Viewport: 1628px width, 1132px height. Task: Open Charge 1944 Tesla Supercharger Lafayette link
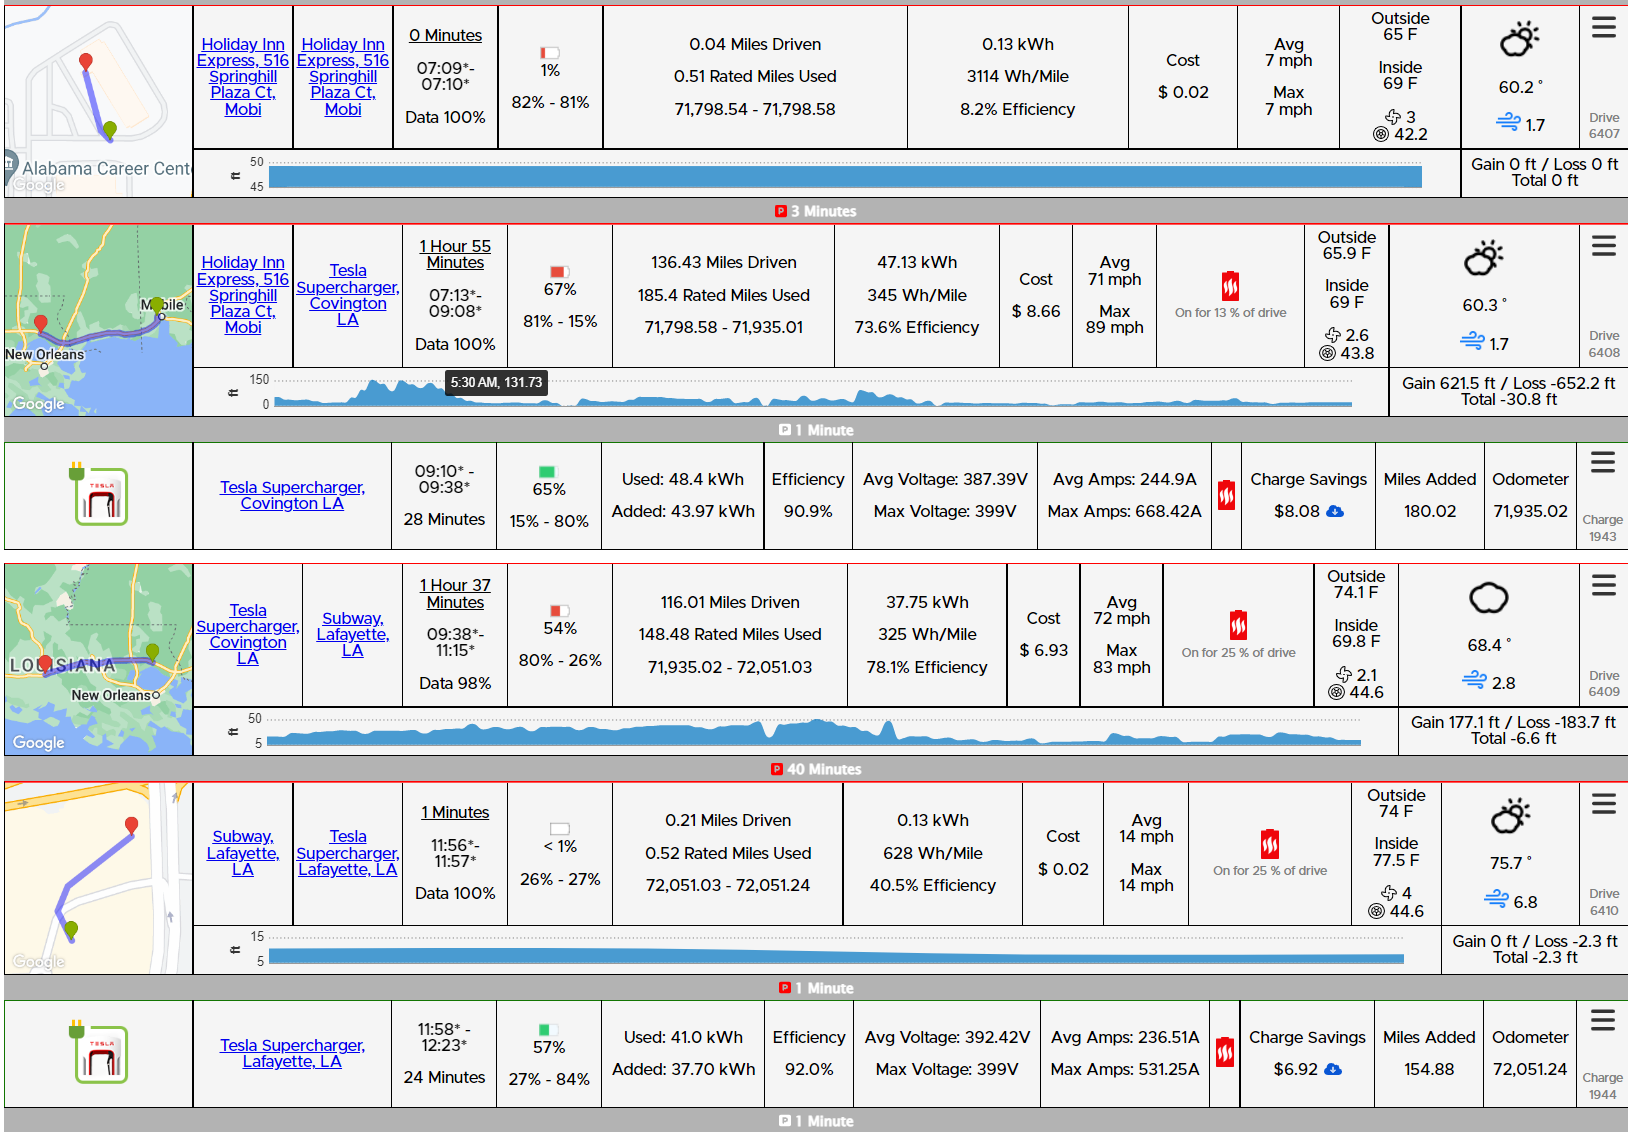pyautogui.click(x=292, y=1053)
